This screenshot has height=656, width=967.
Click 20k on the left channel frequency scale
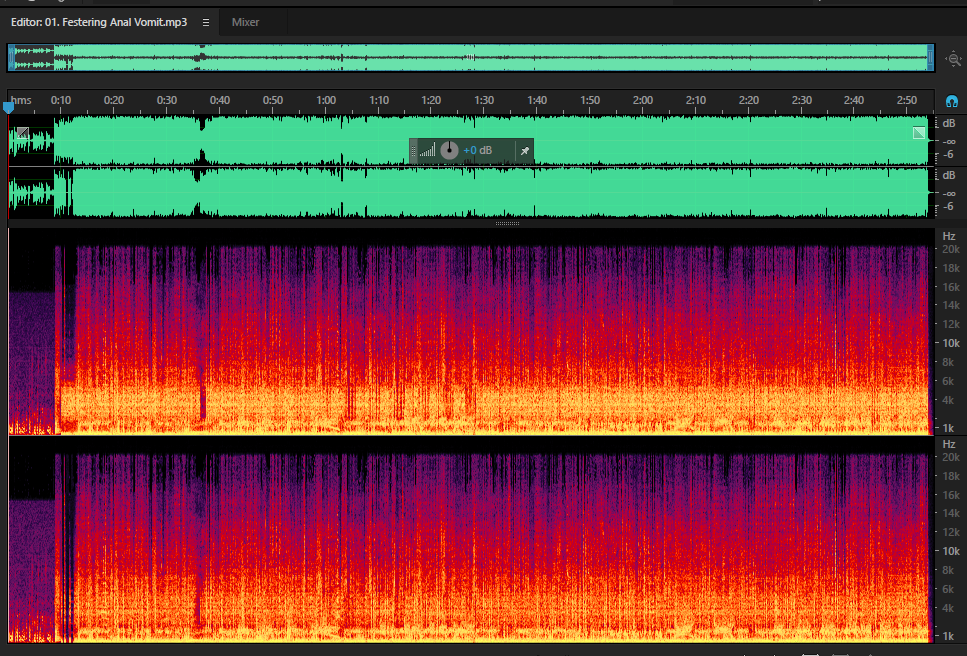950,249
